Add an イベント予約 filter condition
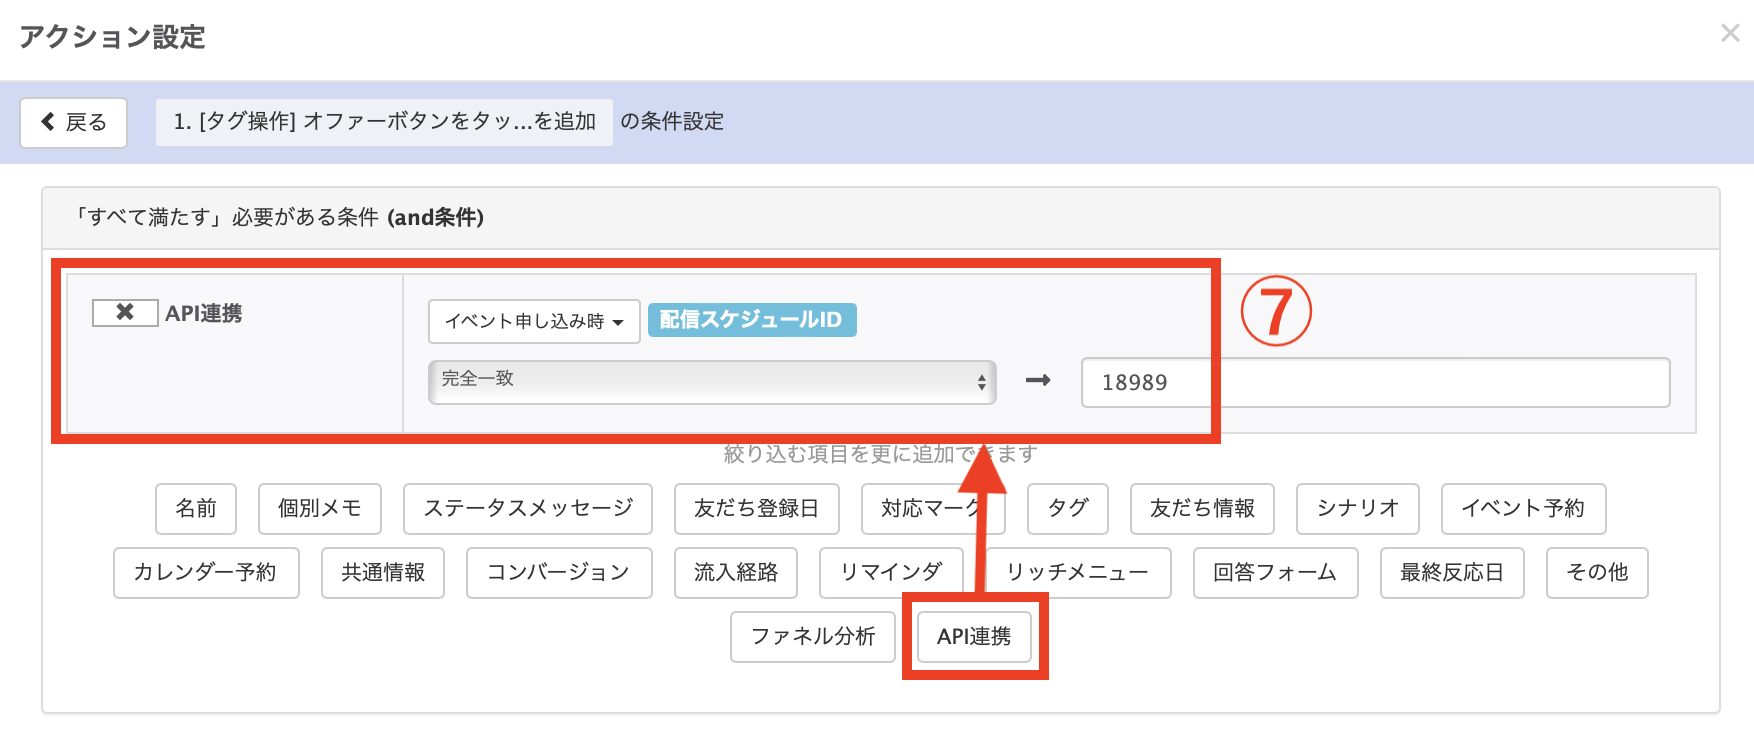Screen dimensions: 1754x736 point(1523,508)
